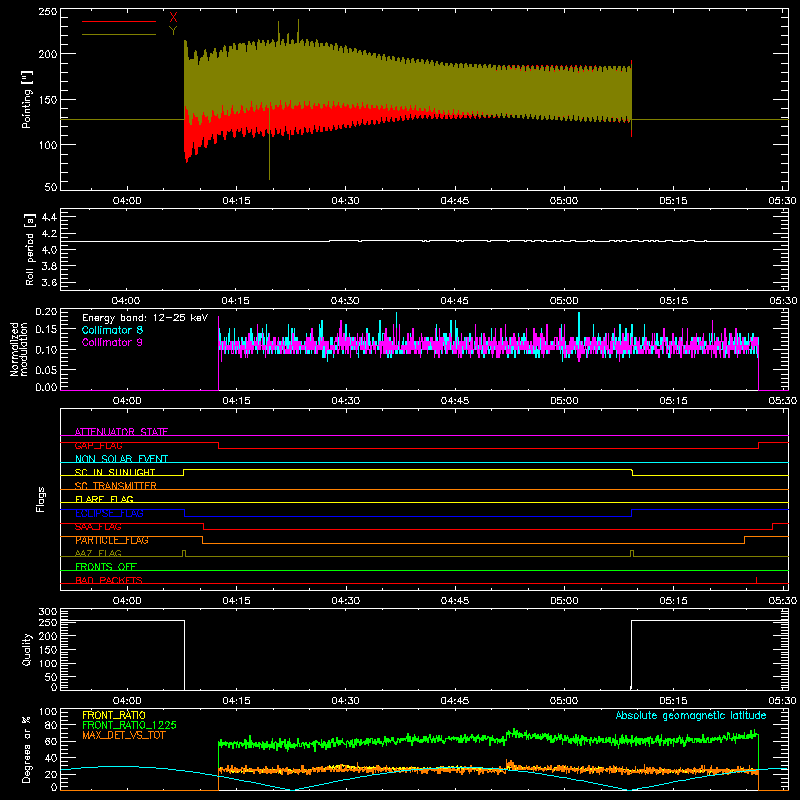This screenshot has height=800, width=800.
Task: Click the GAP_FLAG label
Action: (98, 445)
